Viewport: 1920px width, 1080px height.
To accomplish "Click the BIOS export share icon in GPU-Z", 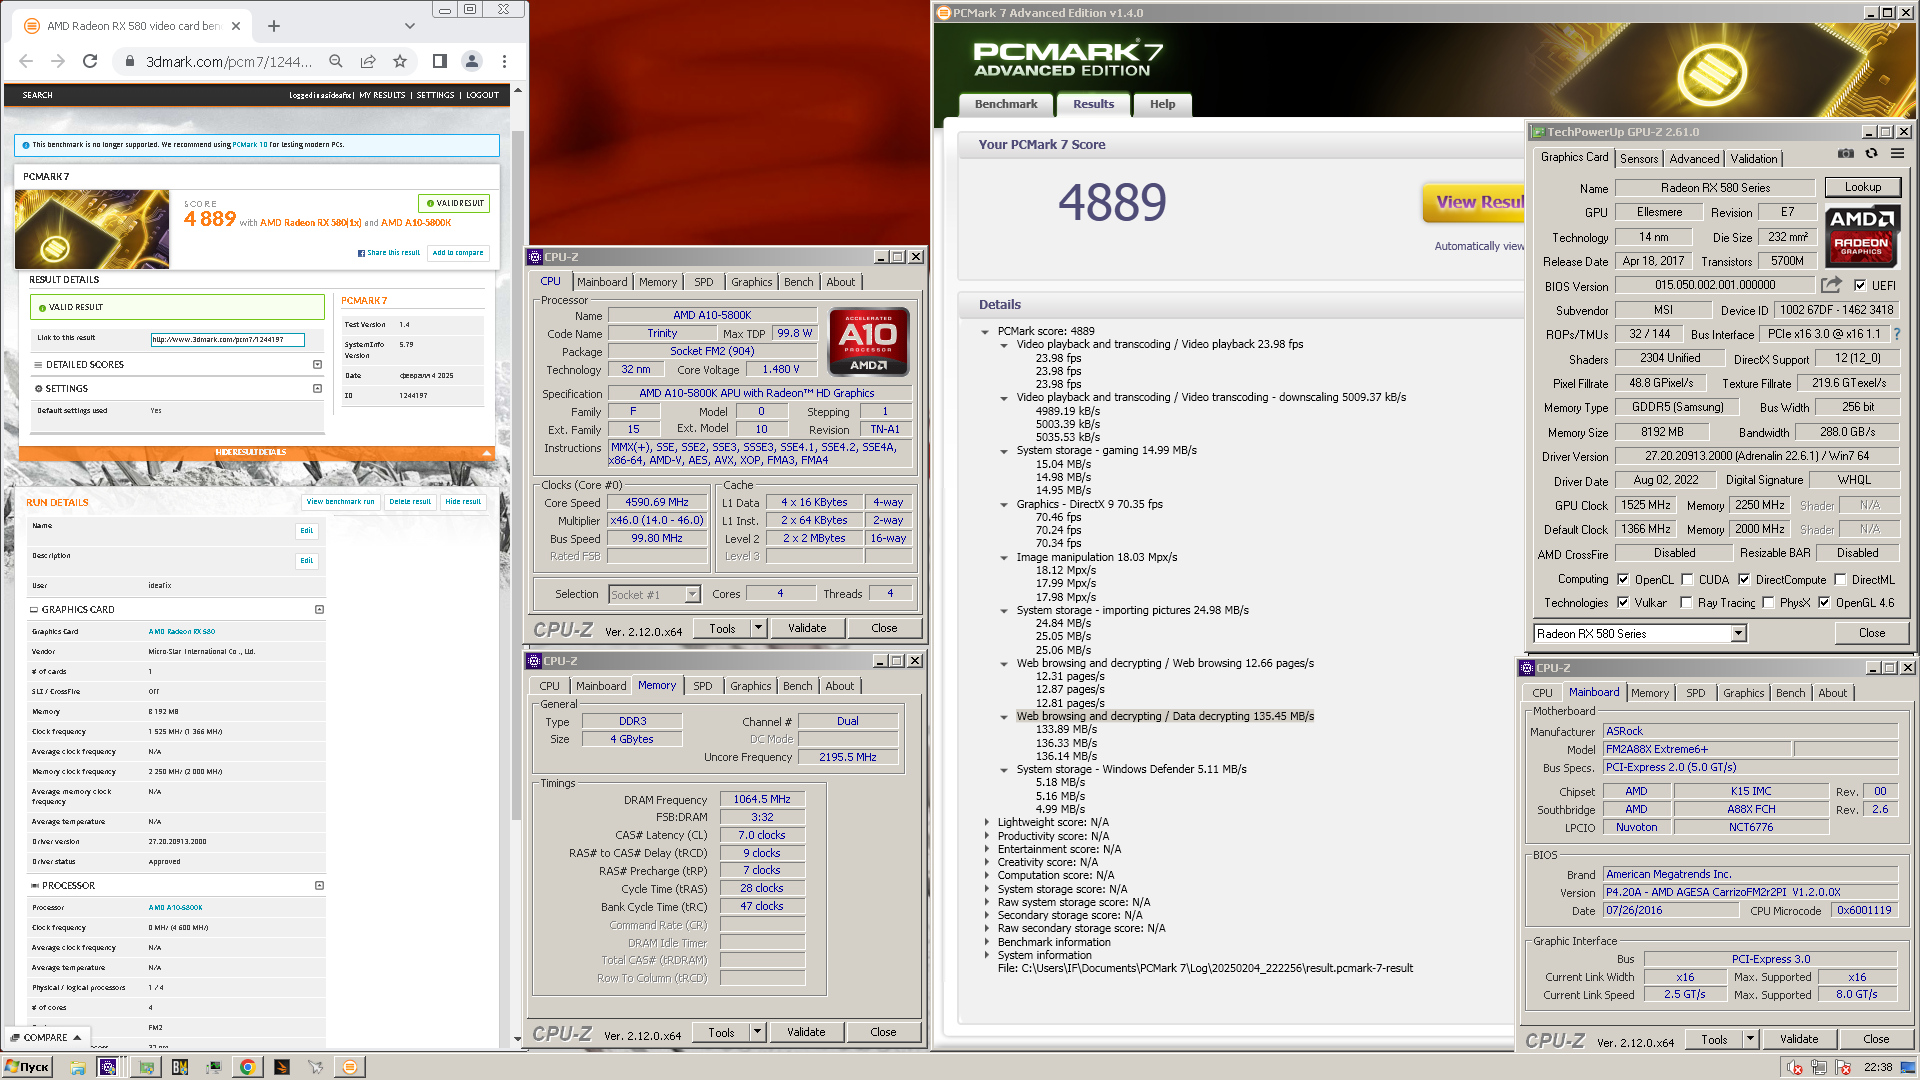I will (1831, 285).
